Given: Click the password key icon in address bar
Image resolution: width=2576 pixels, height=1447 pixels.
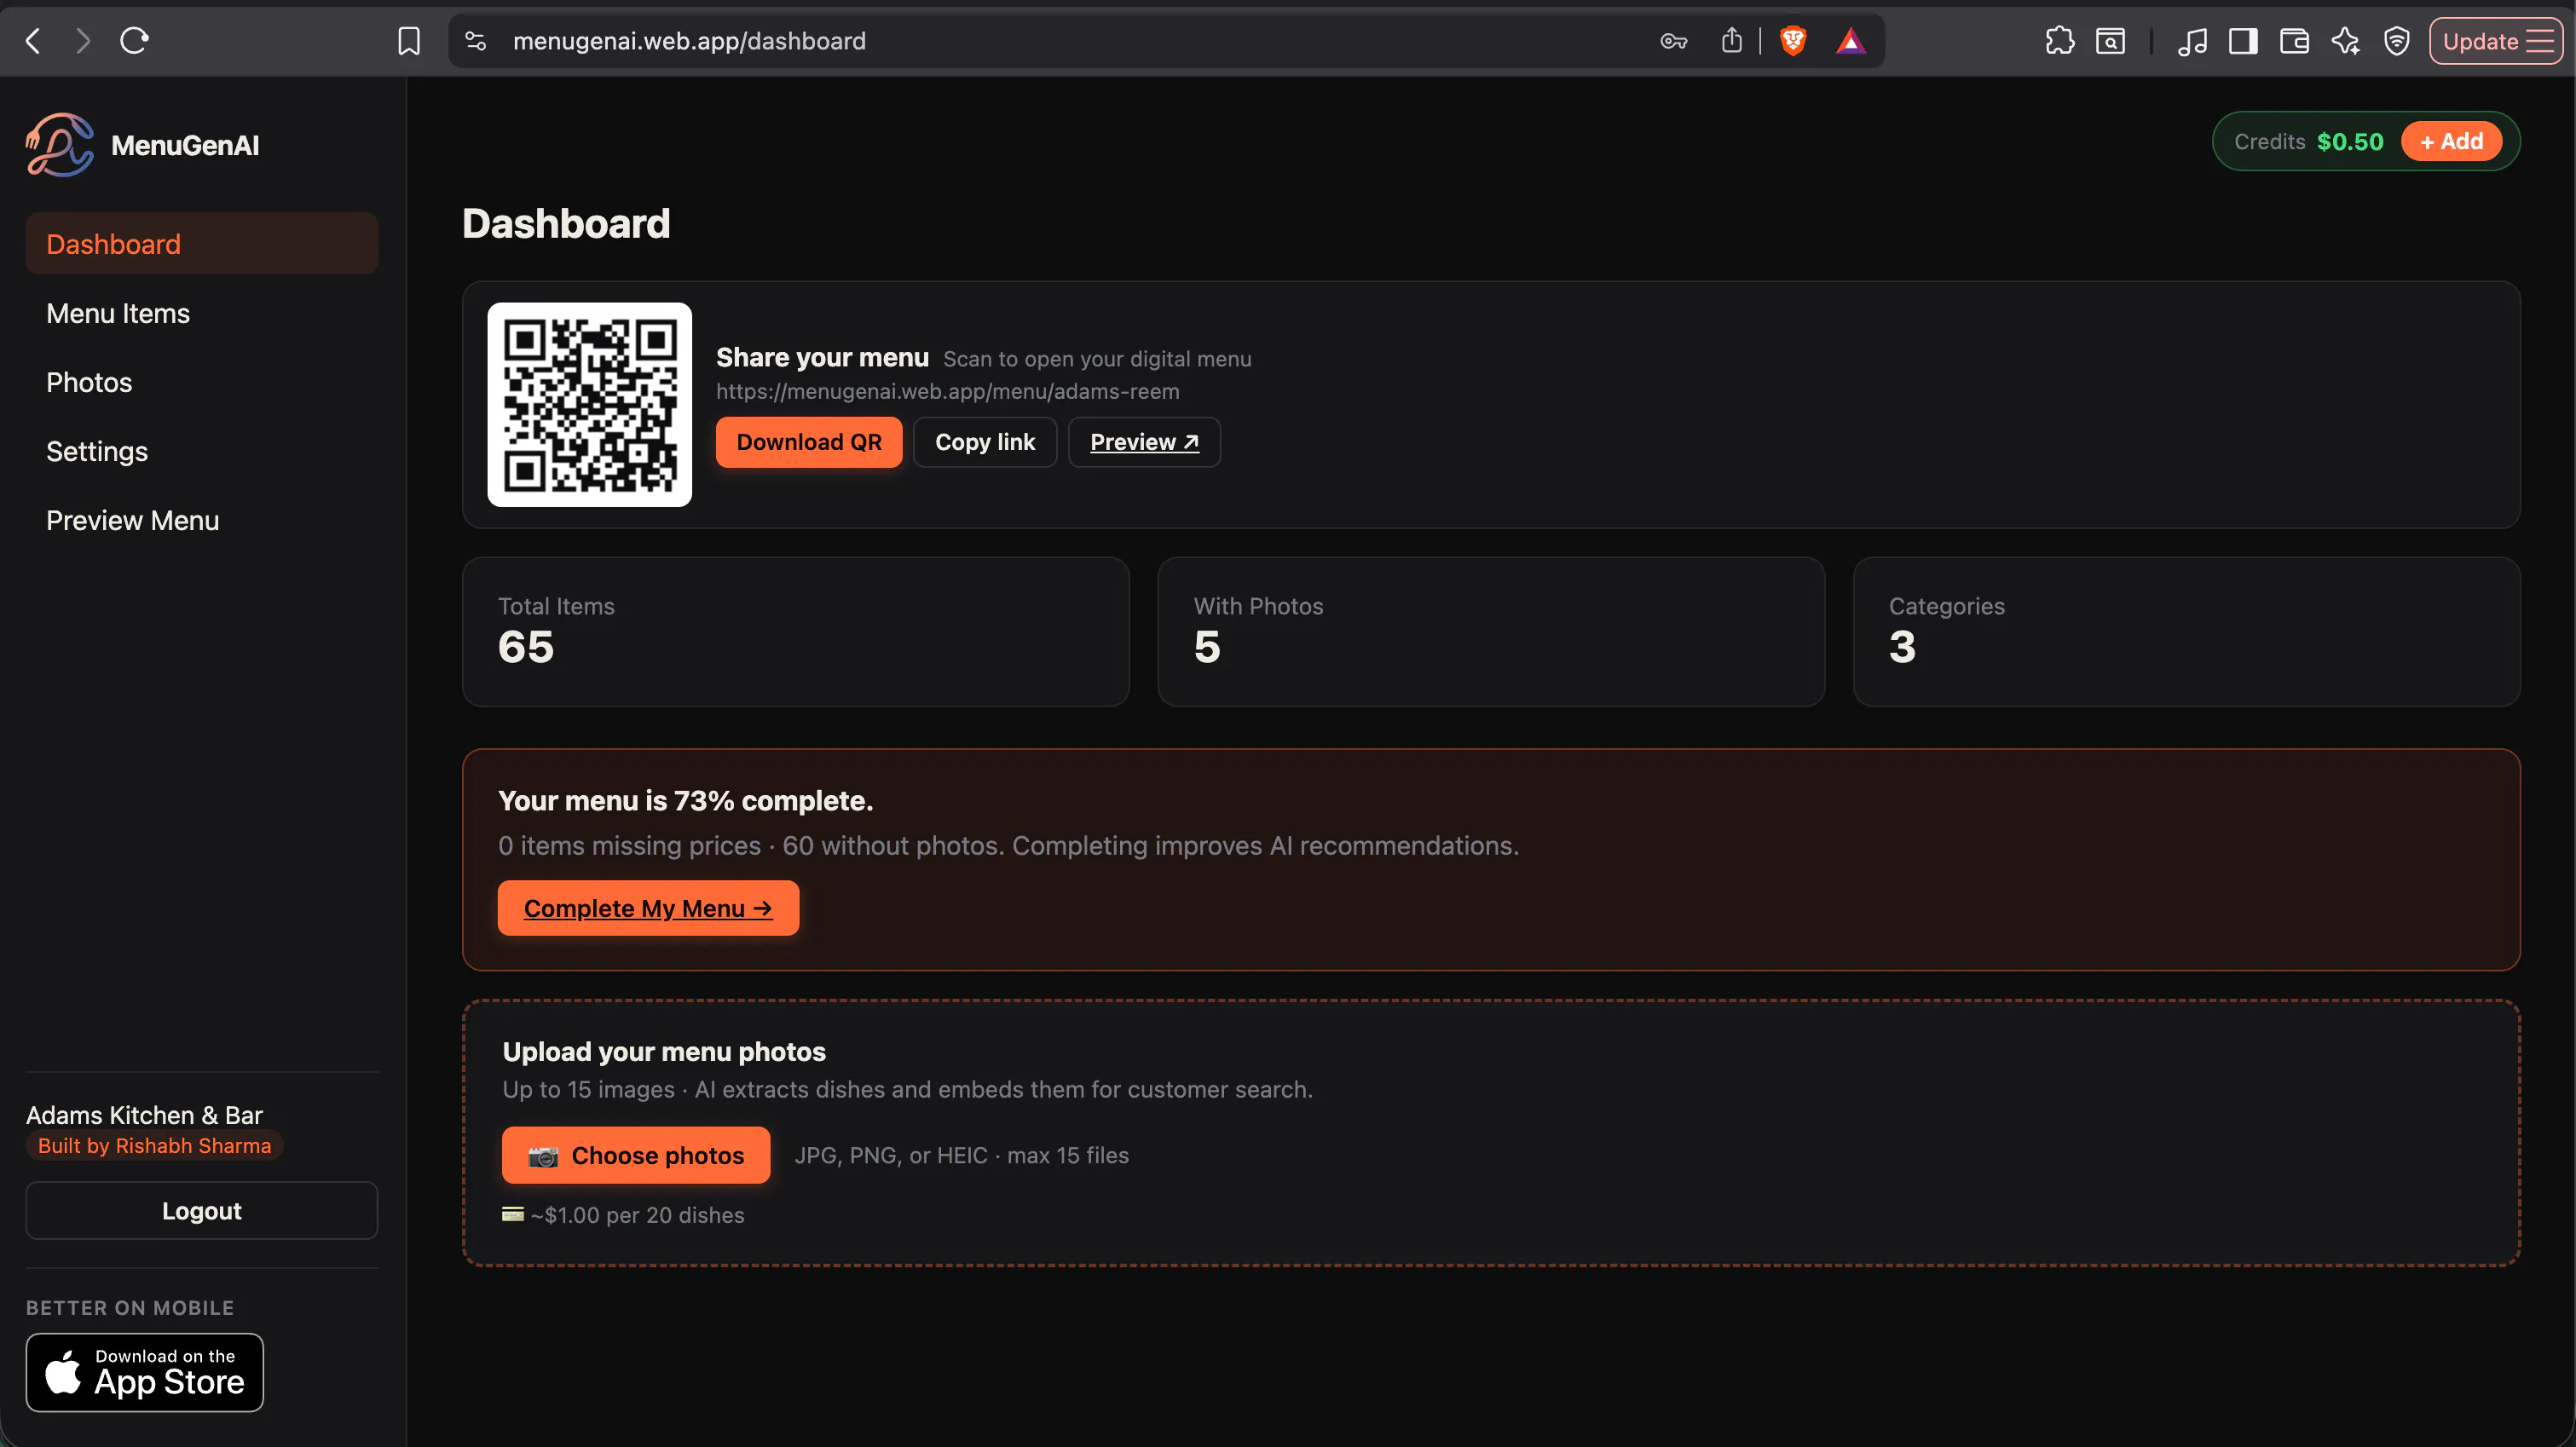Looking at the screenshot, I should click(1673, 41).
